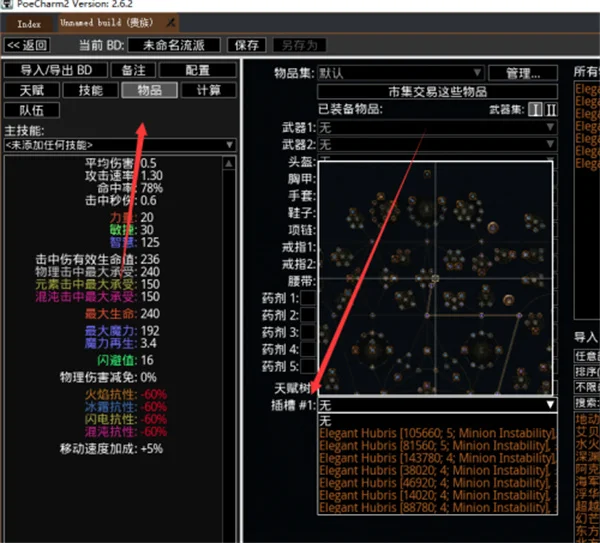This screenshot has width=600, height=543.
Task: Open the 技能 skills section
Action: (90, 90)
